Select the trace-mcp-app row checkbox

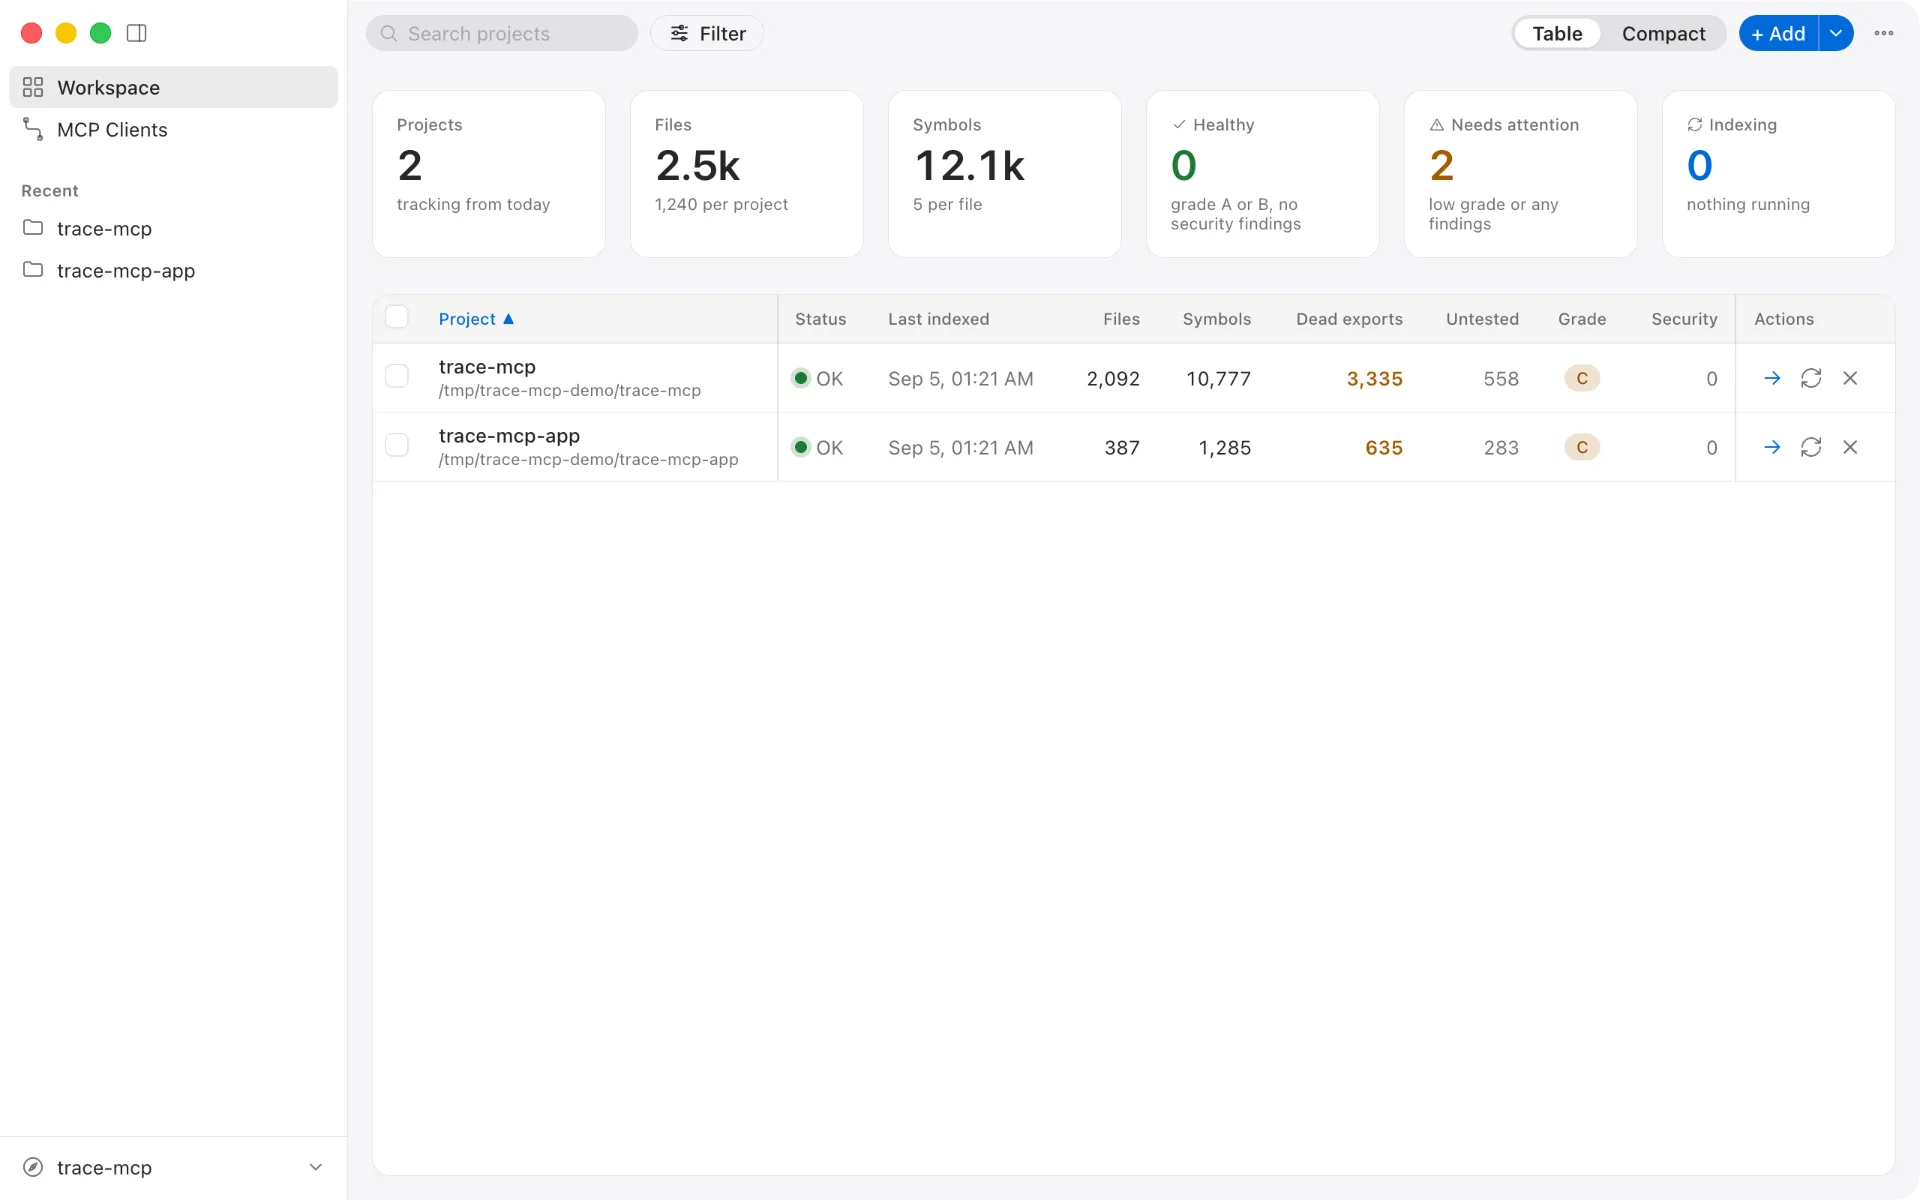(397, 445)
